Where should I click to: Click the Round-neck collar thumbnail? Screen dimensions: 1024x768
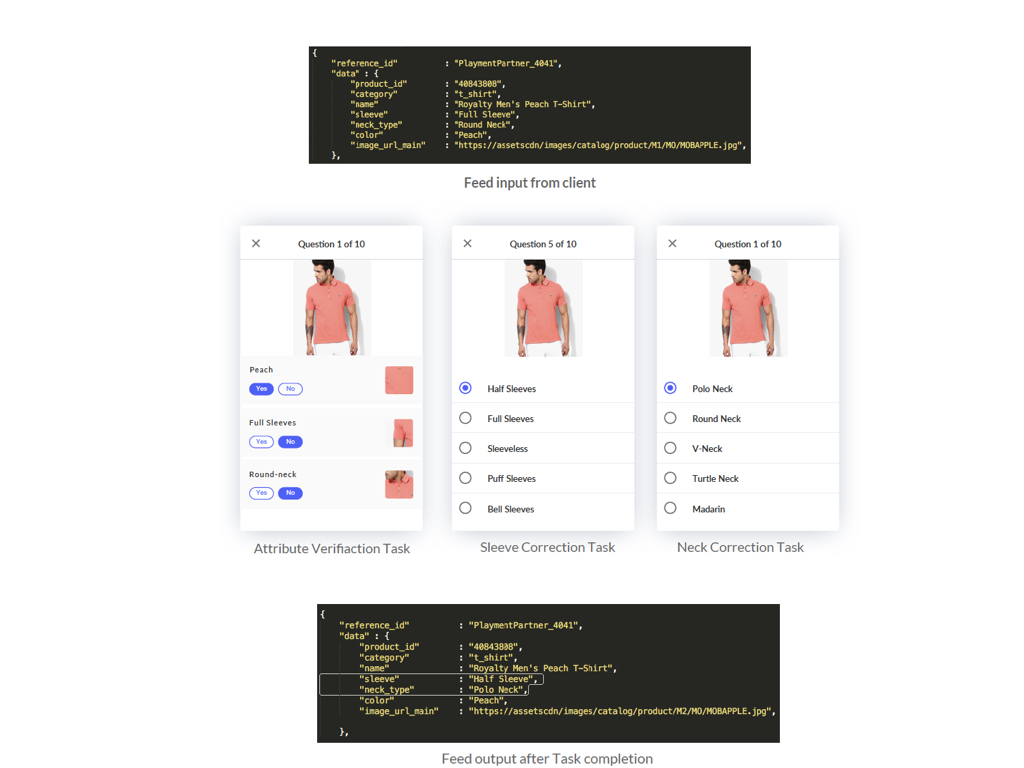point(399,485)
